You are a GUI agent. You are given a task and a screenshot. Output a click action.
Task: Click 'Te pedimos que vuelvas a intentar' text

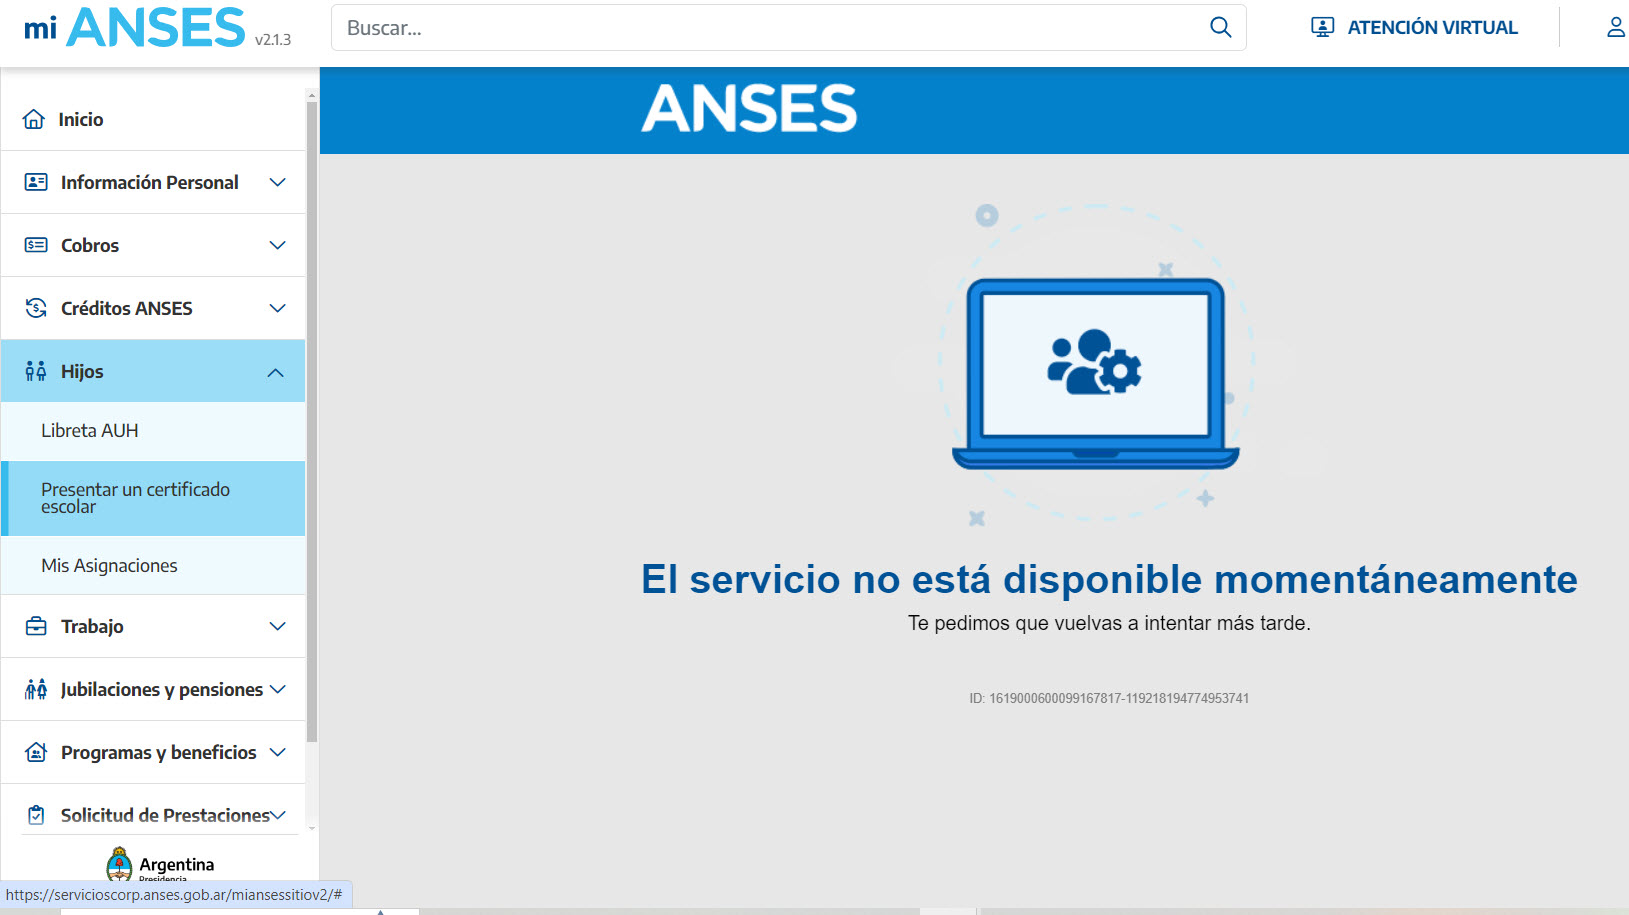1109,623
